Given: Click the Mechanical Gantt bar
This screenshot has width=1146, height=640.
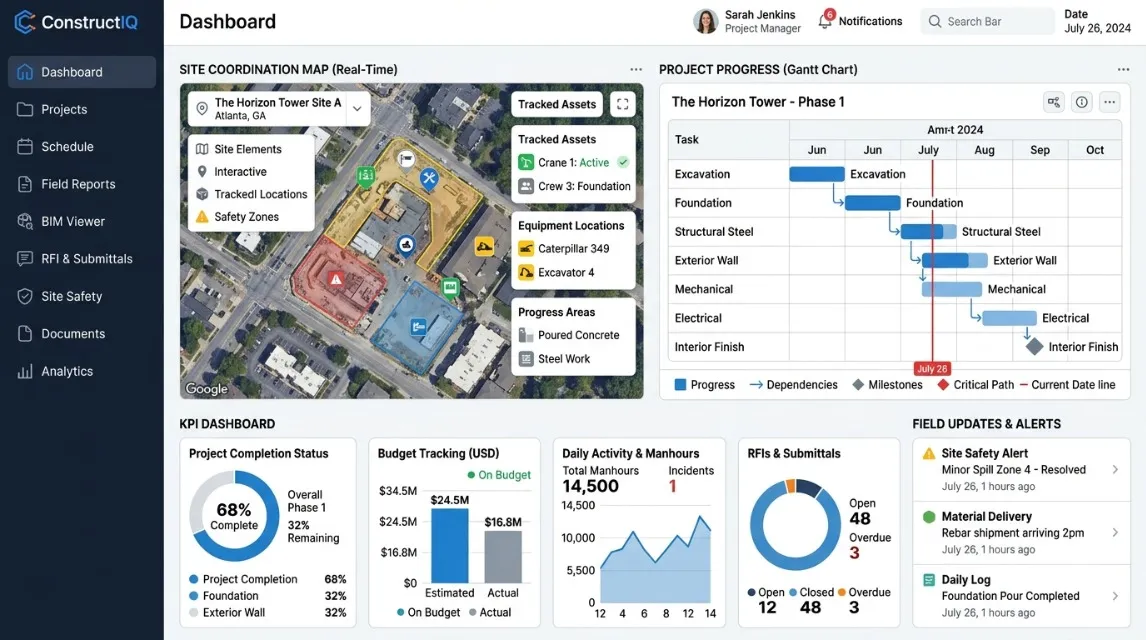Looking at the screenshot, I should point(952,289).
